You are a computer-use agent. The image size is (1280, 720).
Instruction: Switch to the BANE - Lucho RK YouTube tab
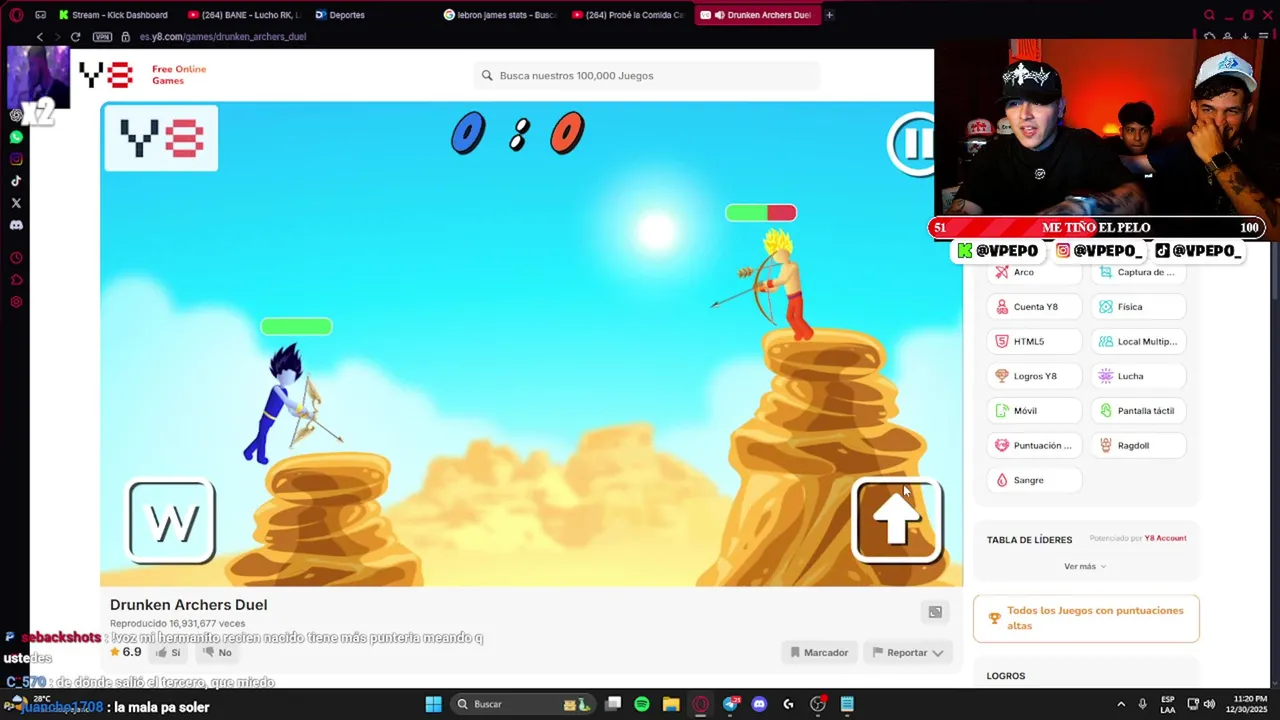(243, 15)
